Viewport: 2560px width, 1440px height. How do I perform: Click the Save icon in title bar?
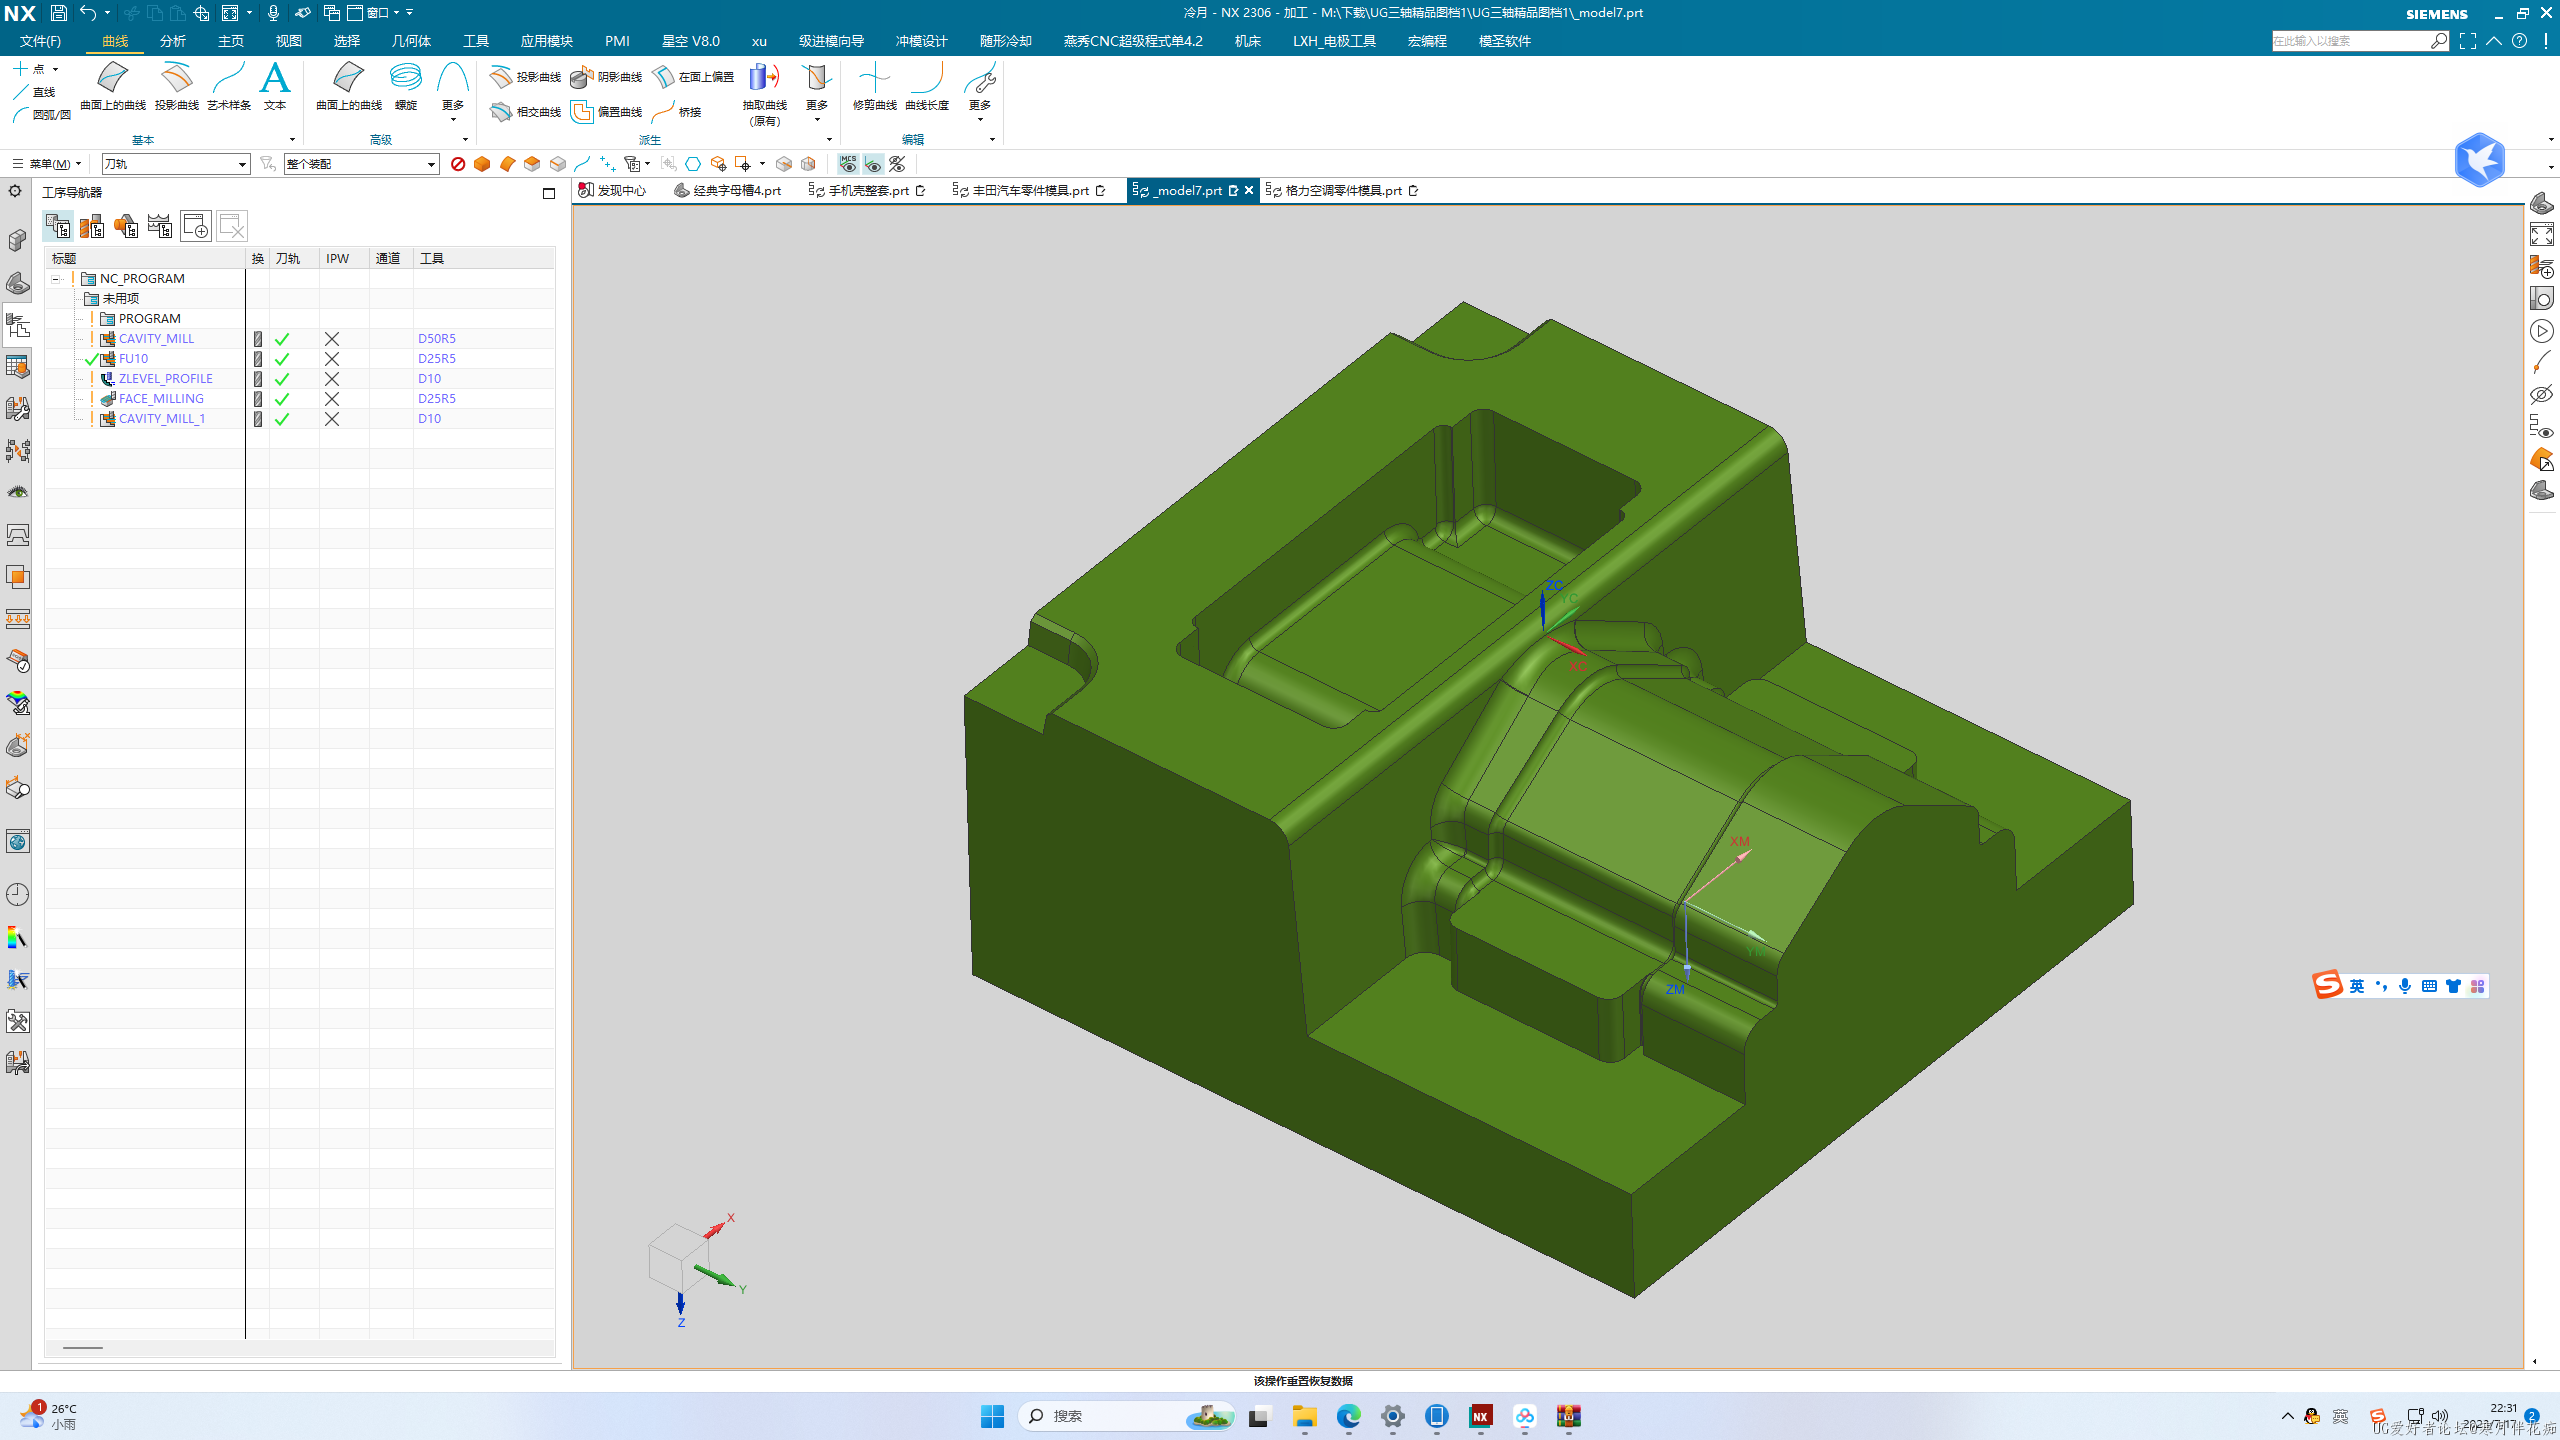coord(58,13)
